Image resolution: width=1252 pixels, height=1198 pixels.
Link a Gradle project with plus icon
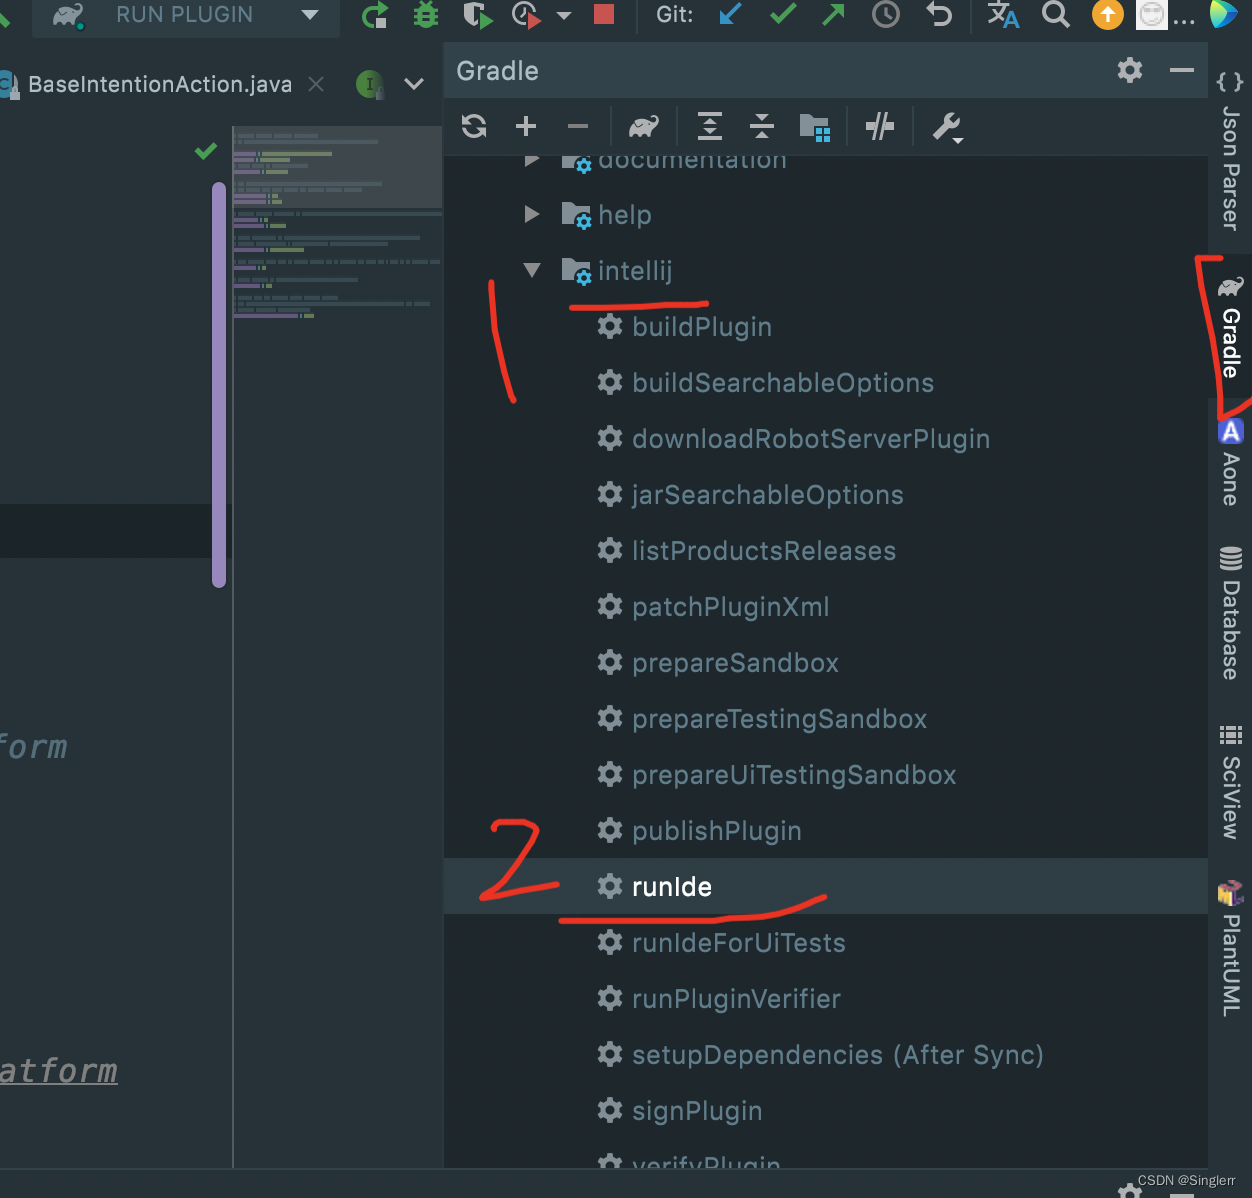[526, 126]
